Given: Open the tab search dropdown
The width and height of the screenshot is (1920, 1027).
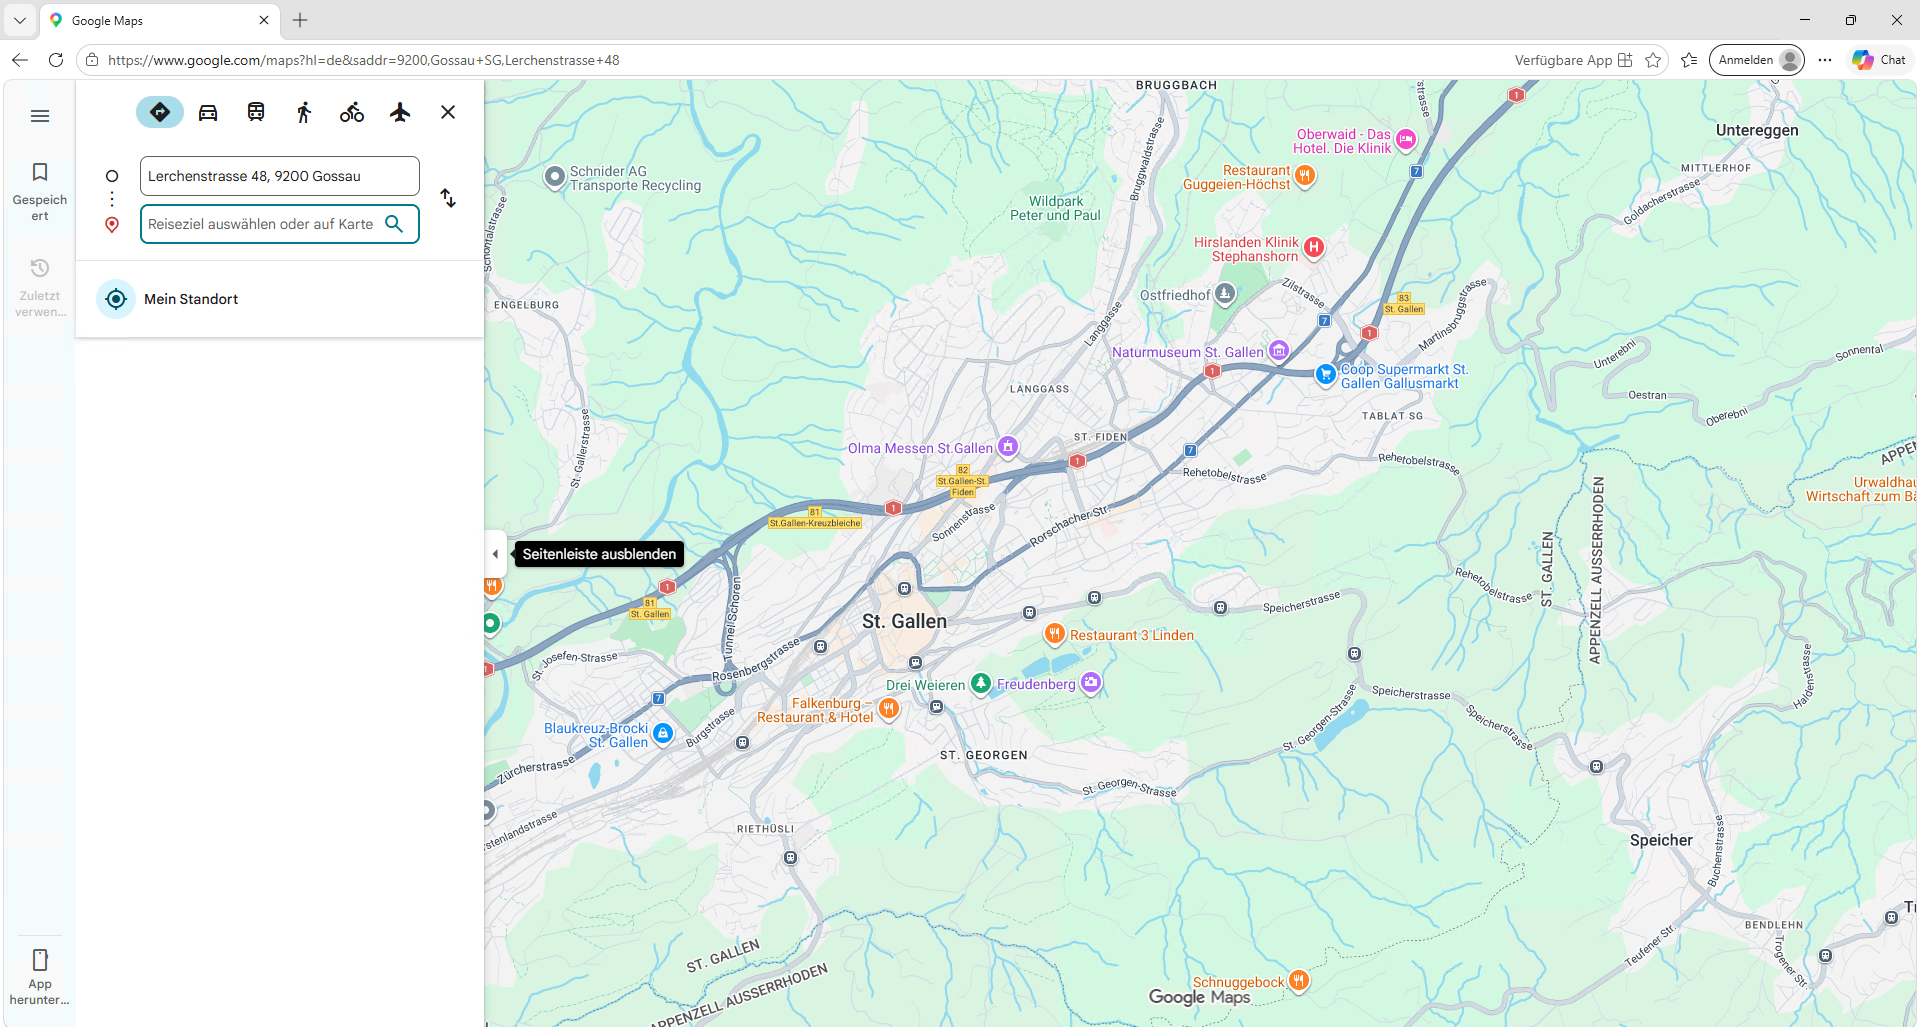Looking at the screenshot, I should (19, 20).
